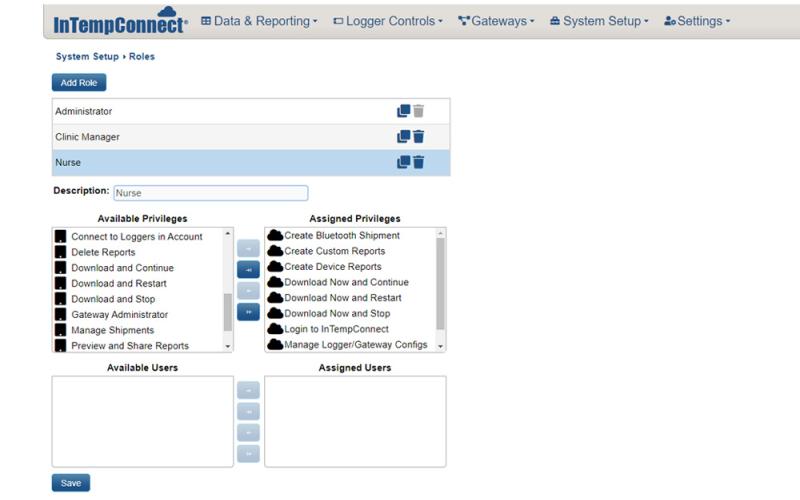Click cloud icon beside Create Device Reports

(x=275, y=266)
